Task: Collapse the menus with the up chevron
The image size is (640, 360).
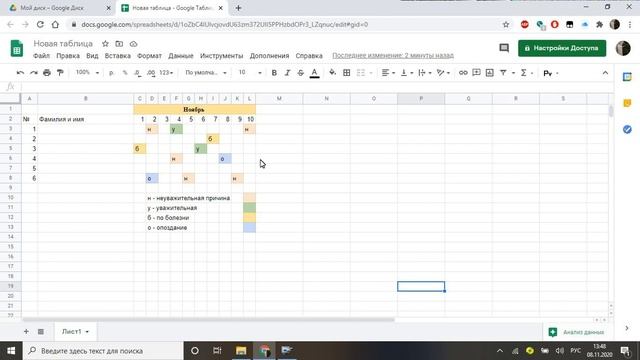Action: (x=605, y=73)
